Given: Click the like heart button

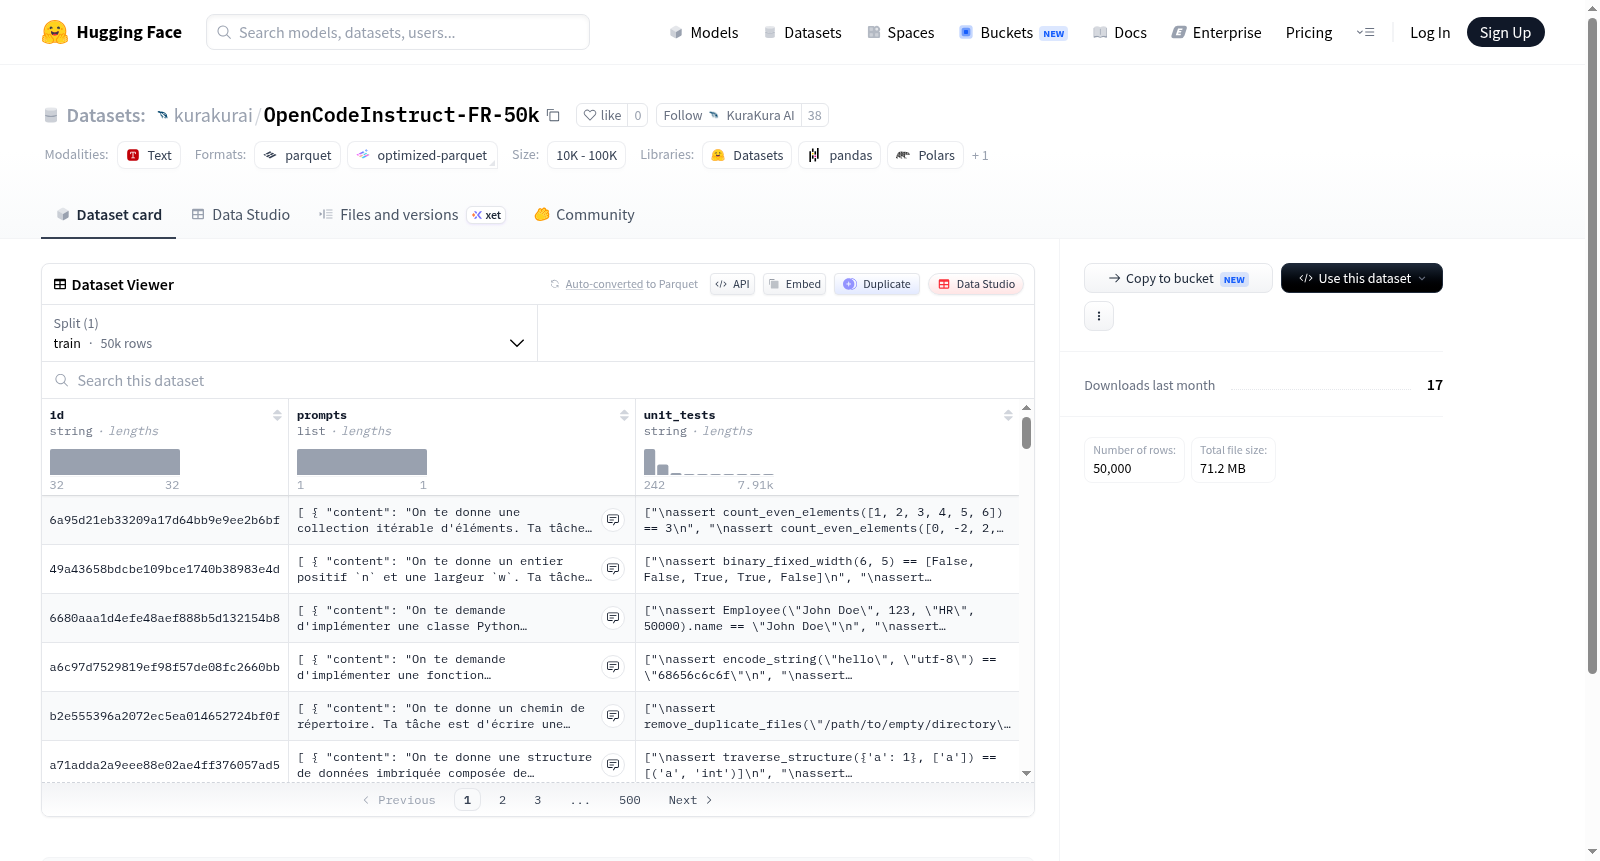Looking at the screenshot, I should click(602, 115).
